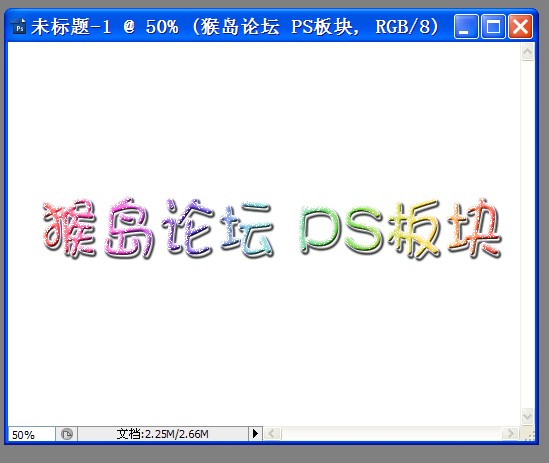The image size is (549, 463).
Task: Click the green PS letters on canvas
Action: [340, 229]
